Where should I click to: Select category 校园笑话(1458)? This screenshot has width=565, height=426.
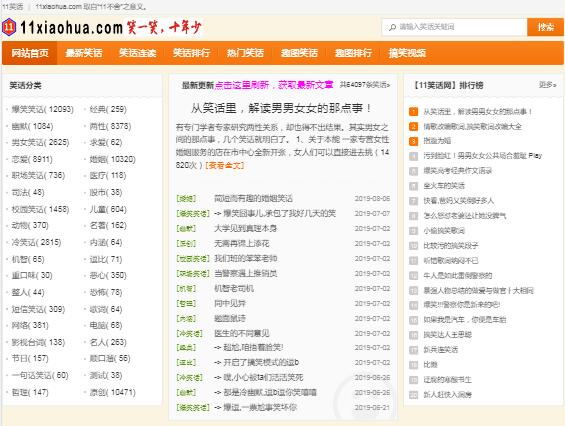coord(40,209)
